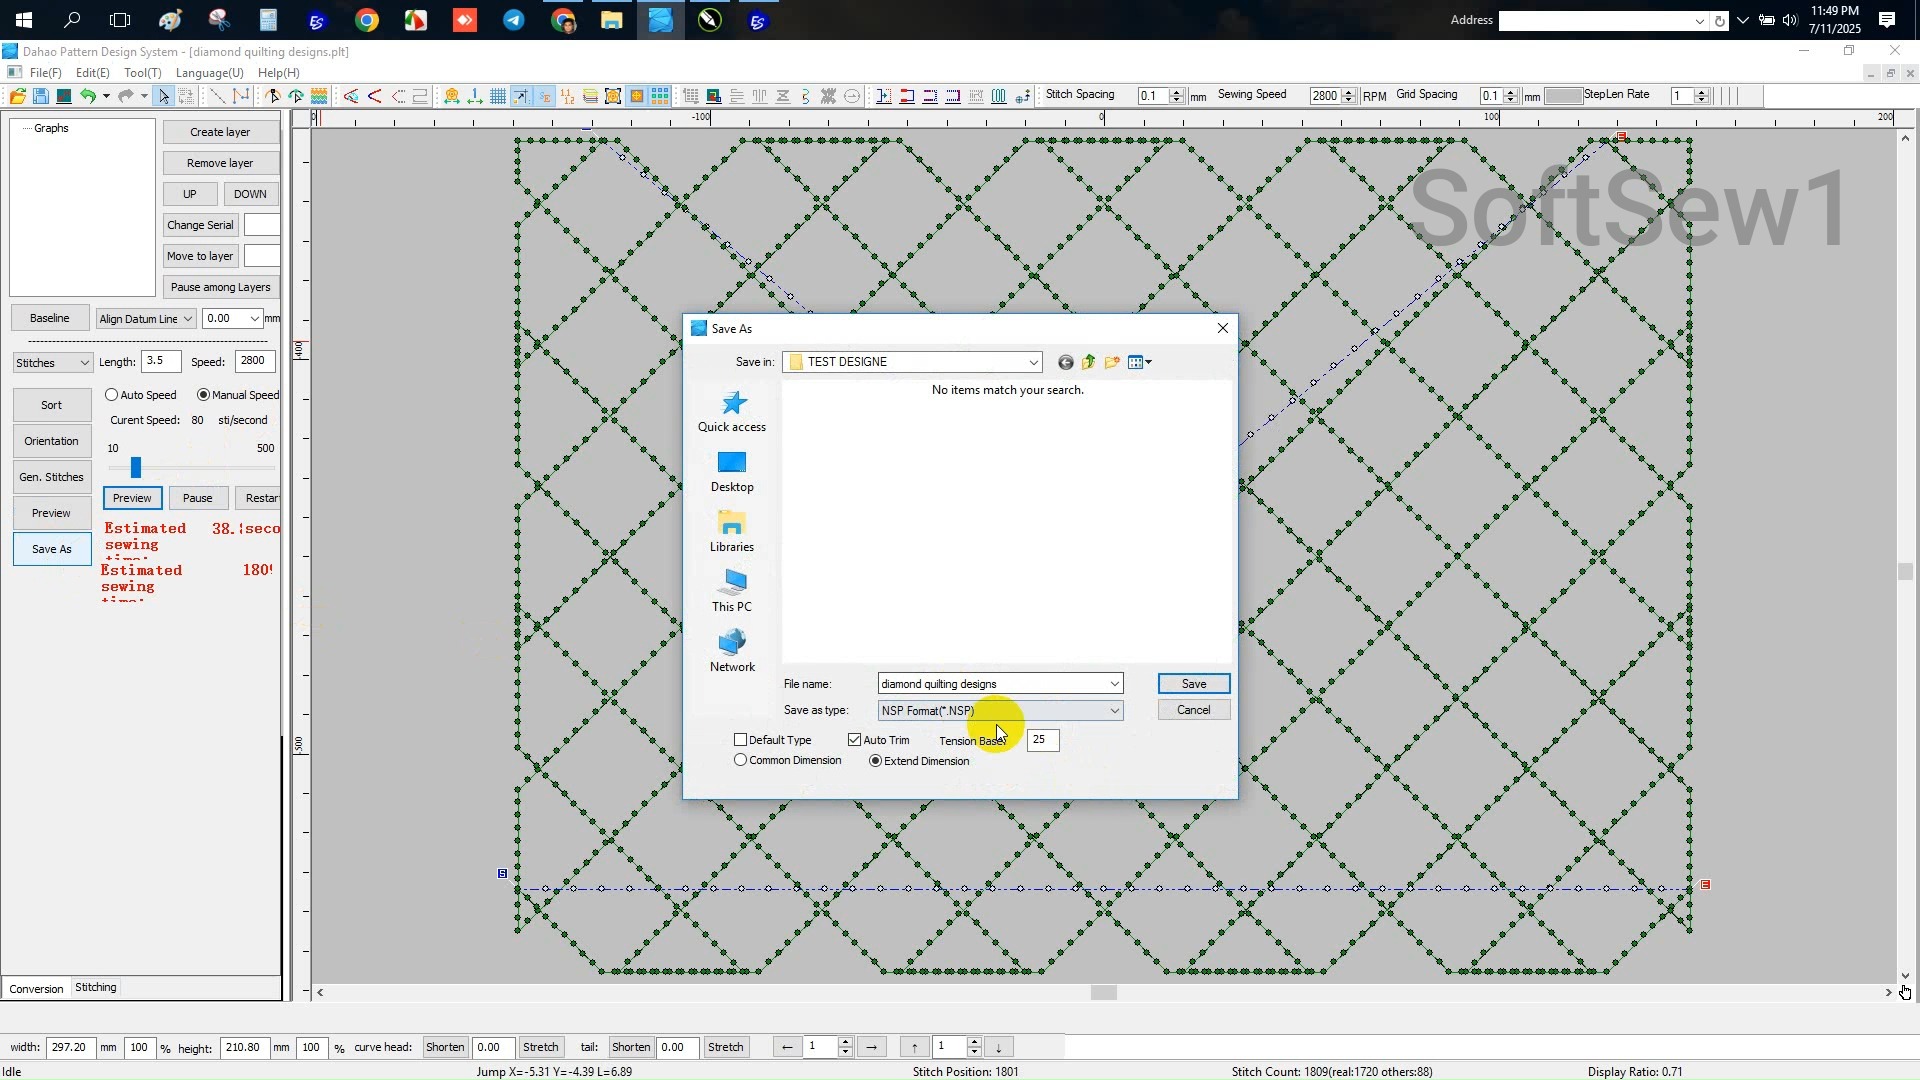Viewport: 1920px width, 1080px height.
Task: Go up one folder level in Save As
Action: [x=1088, y=362]
